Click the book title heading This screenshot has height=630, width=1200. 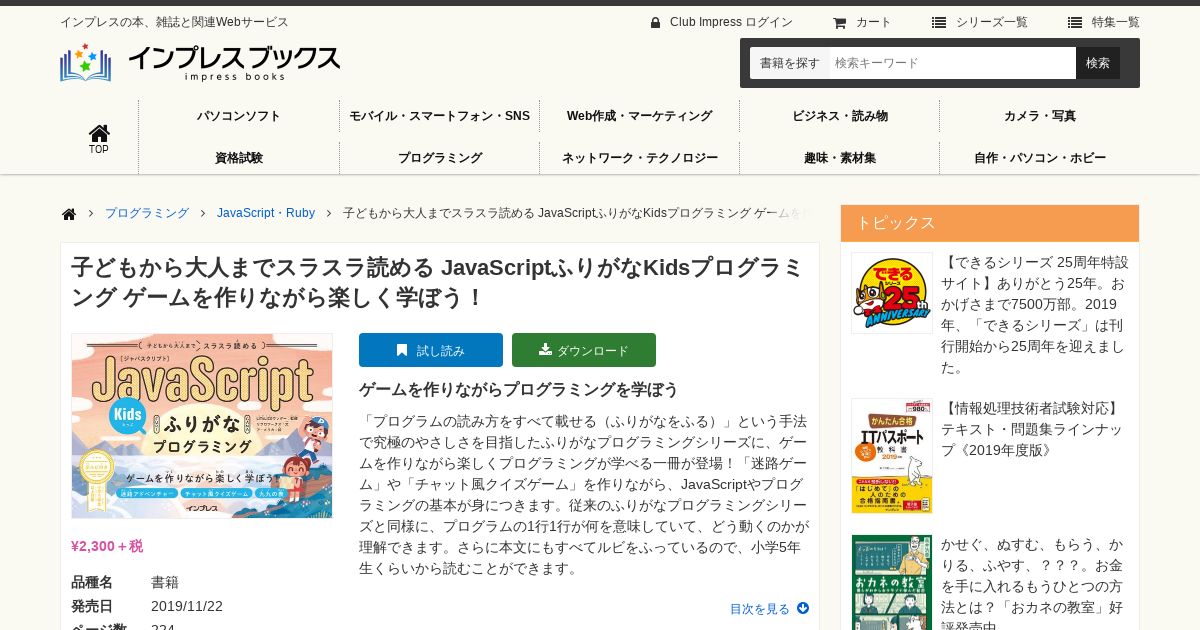tap(438, 283)
